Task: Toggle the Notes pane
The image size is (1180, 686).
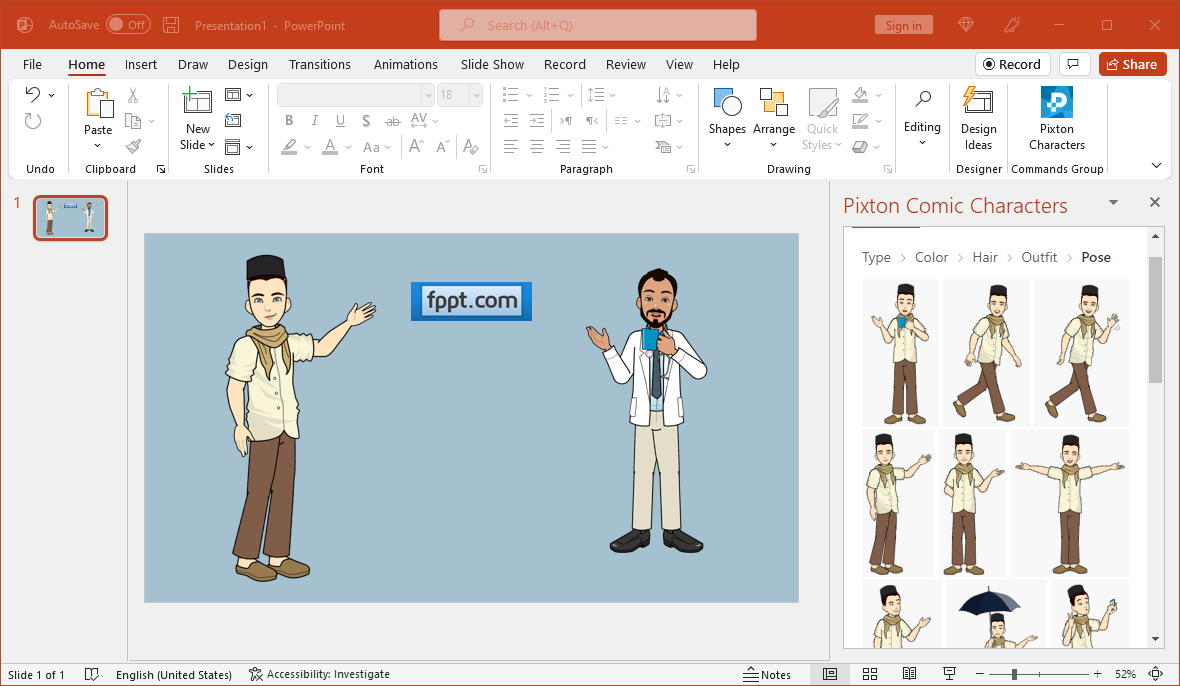Action: [767, 675]
